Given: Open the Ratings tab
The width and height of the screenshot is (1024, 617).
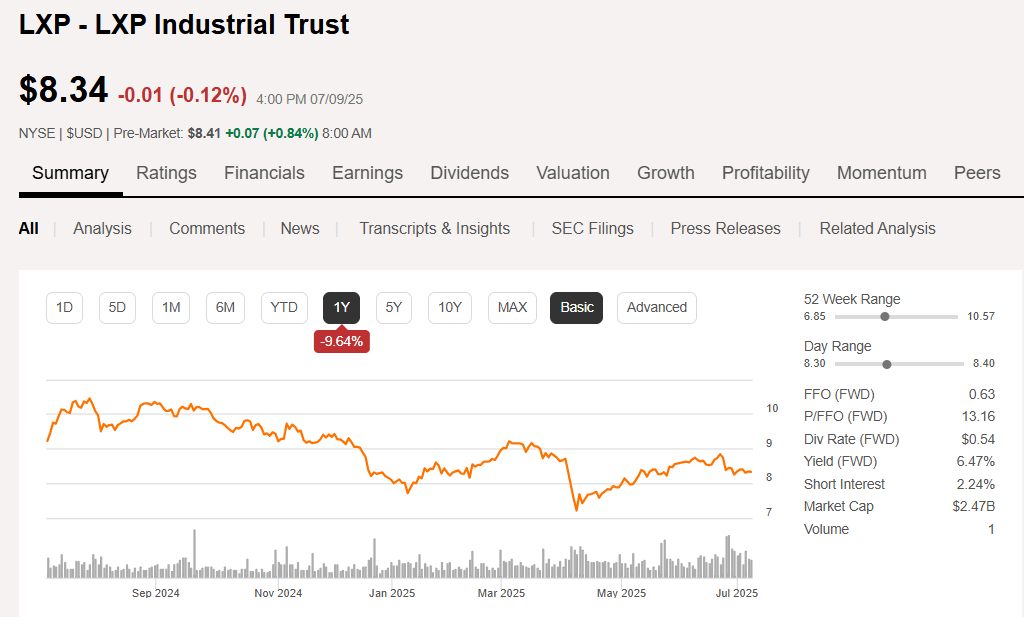Looking at the screenshot, I should 166,172.
